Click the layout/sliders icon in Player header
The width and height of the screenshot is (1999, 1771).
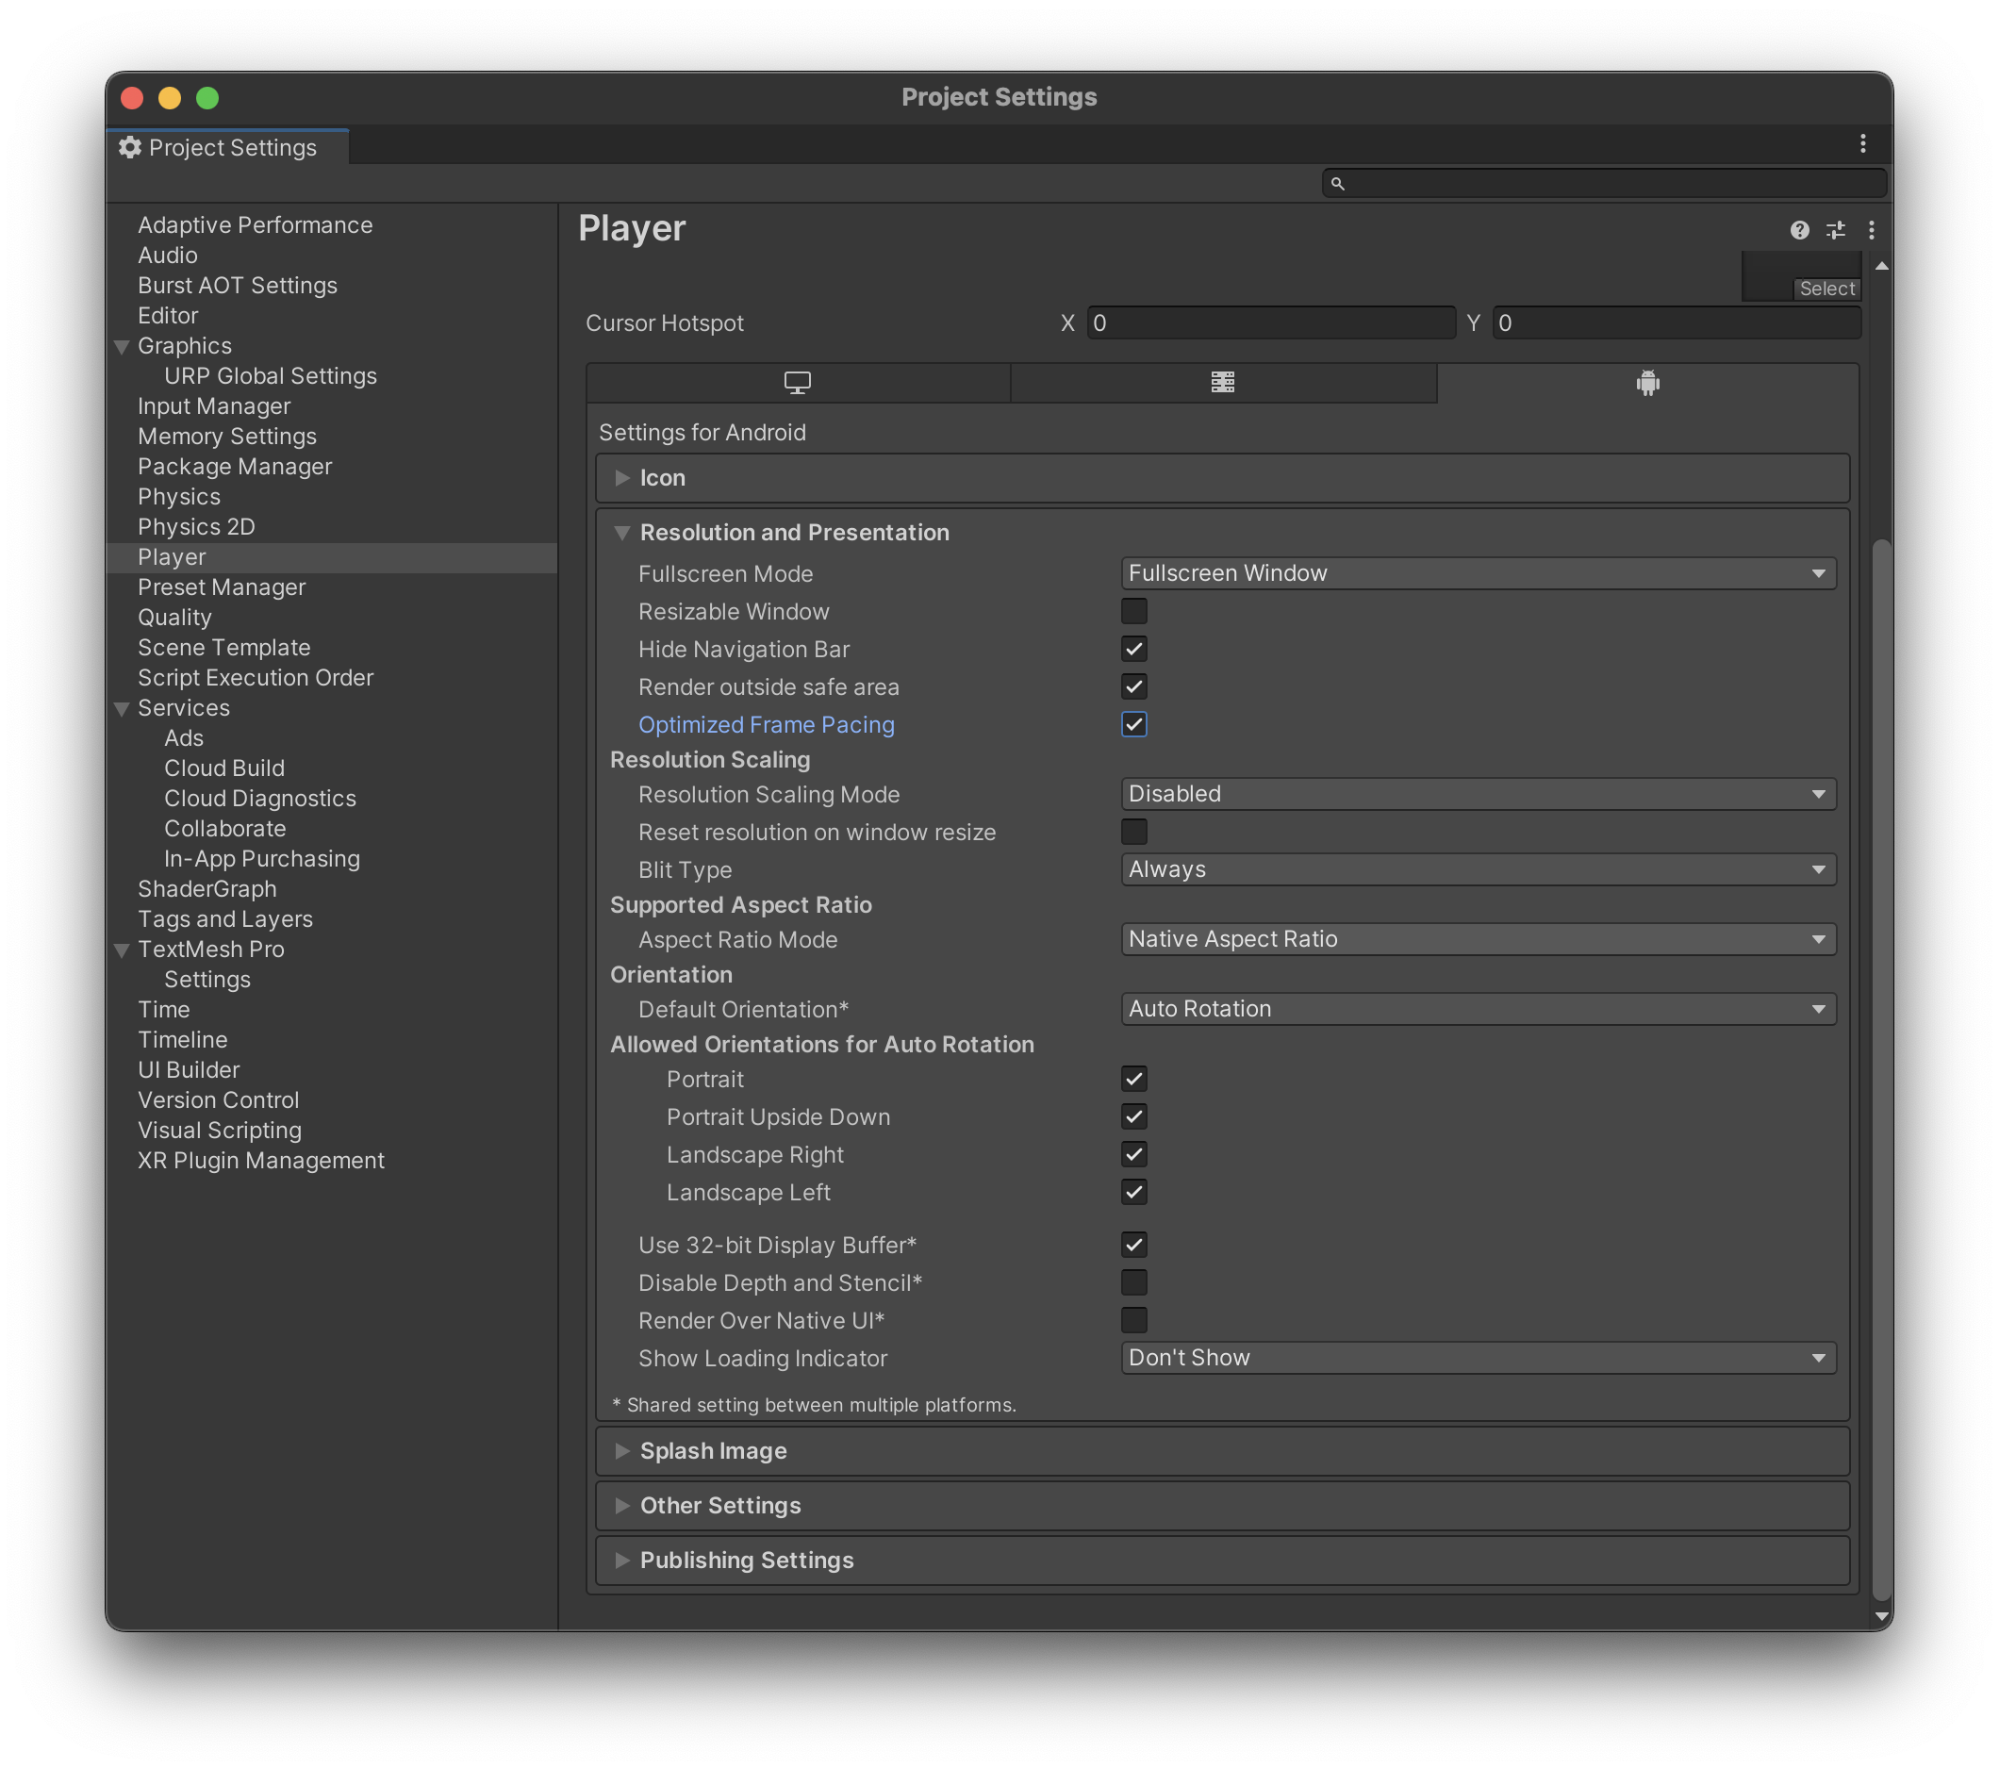point(1835,229)
